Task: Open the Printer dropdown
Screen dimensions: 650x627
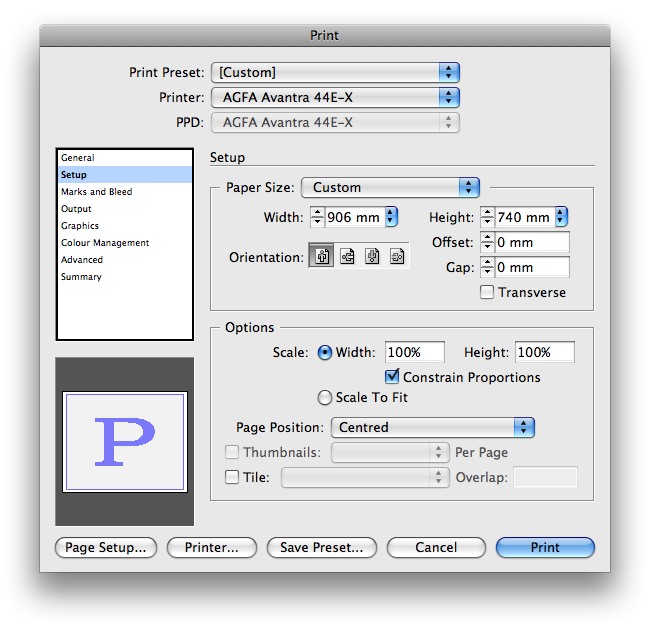Action: 335,97
